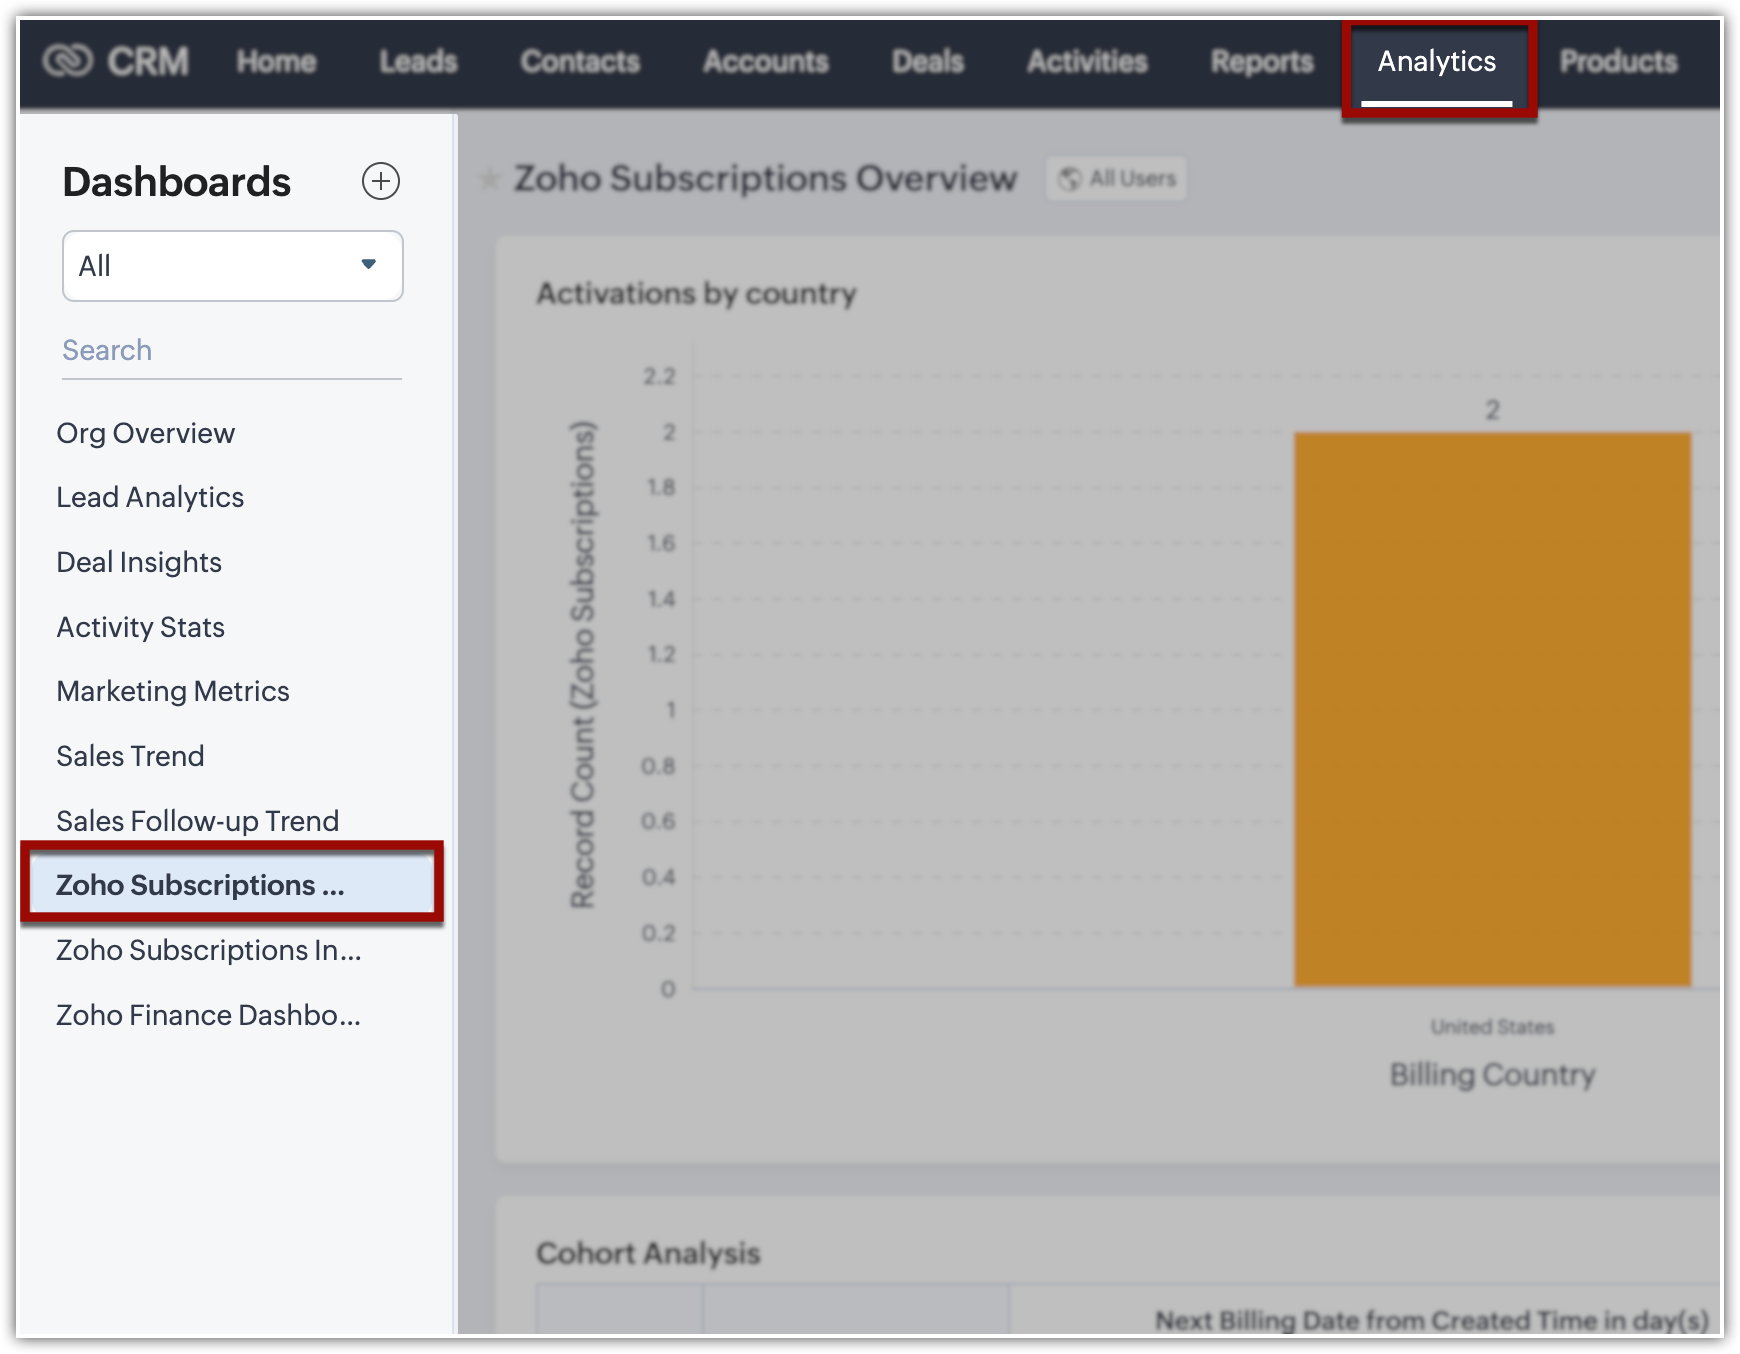
Task: Open Deal Insights dashboard
Action: click(139, 563)
